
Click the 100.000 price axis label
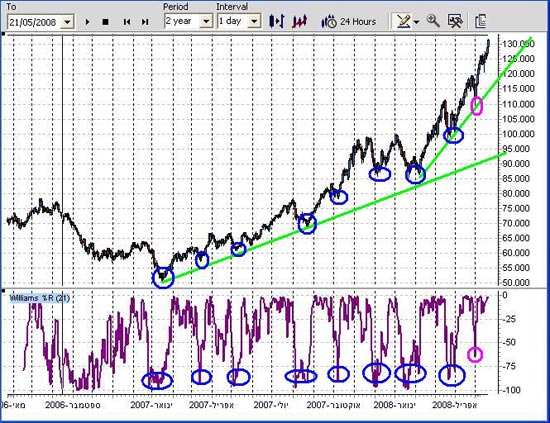518,134
